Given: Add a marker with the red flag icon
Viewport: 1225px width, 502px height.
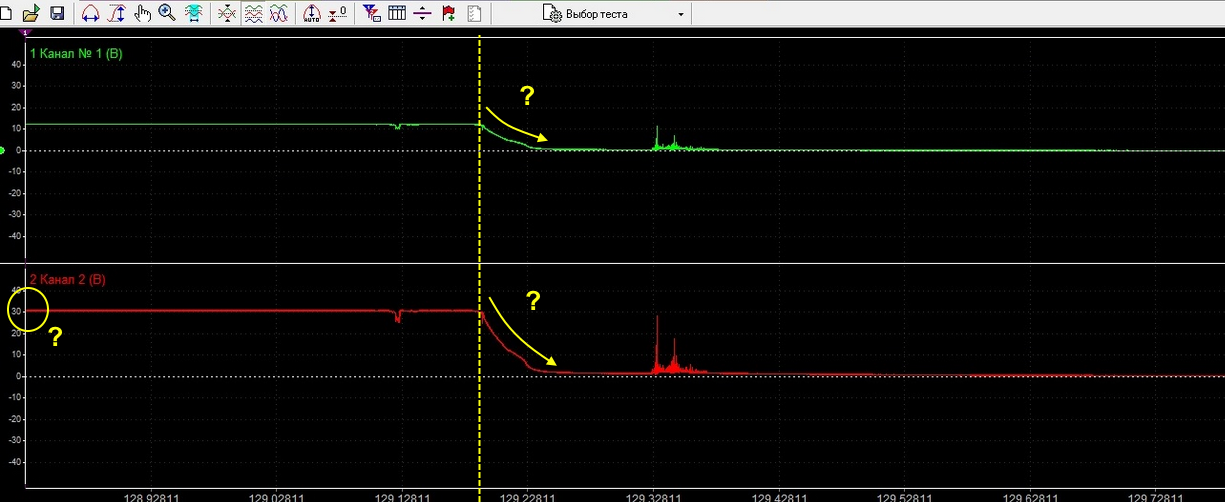Looking at the screenshot, I should (448, 13).
